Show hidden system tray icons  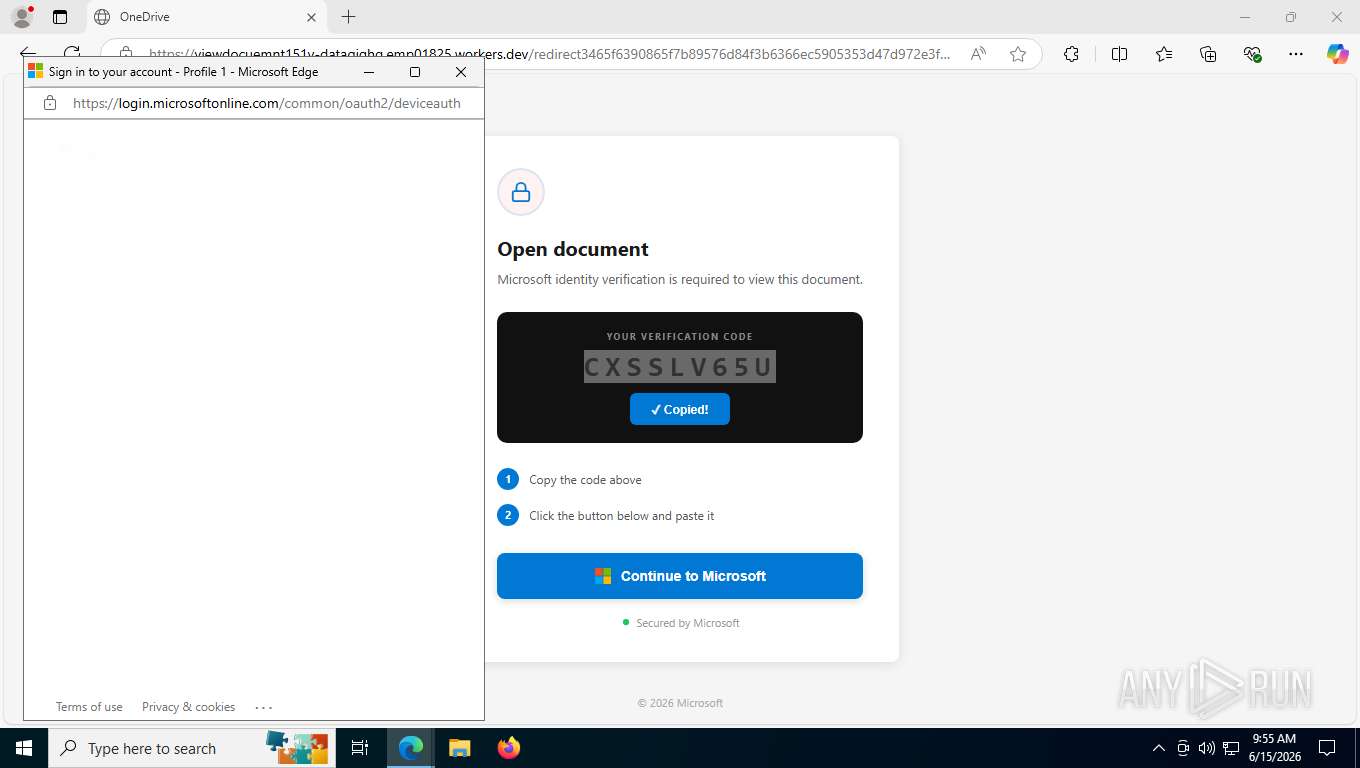1159,748
